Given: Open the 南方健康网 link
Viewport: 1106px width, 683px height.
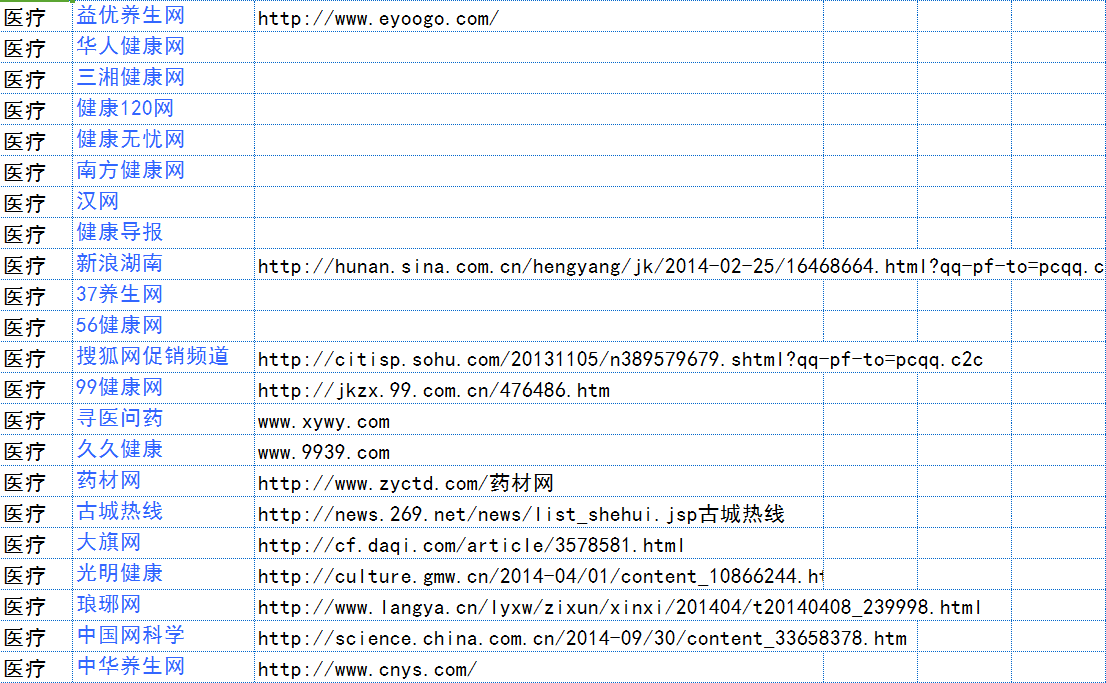Looking at the screenshot, I should point(130,170).
